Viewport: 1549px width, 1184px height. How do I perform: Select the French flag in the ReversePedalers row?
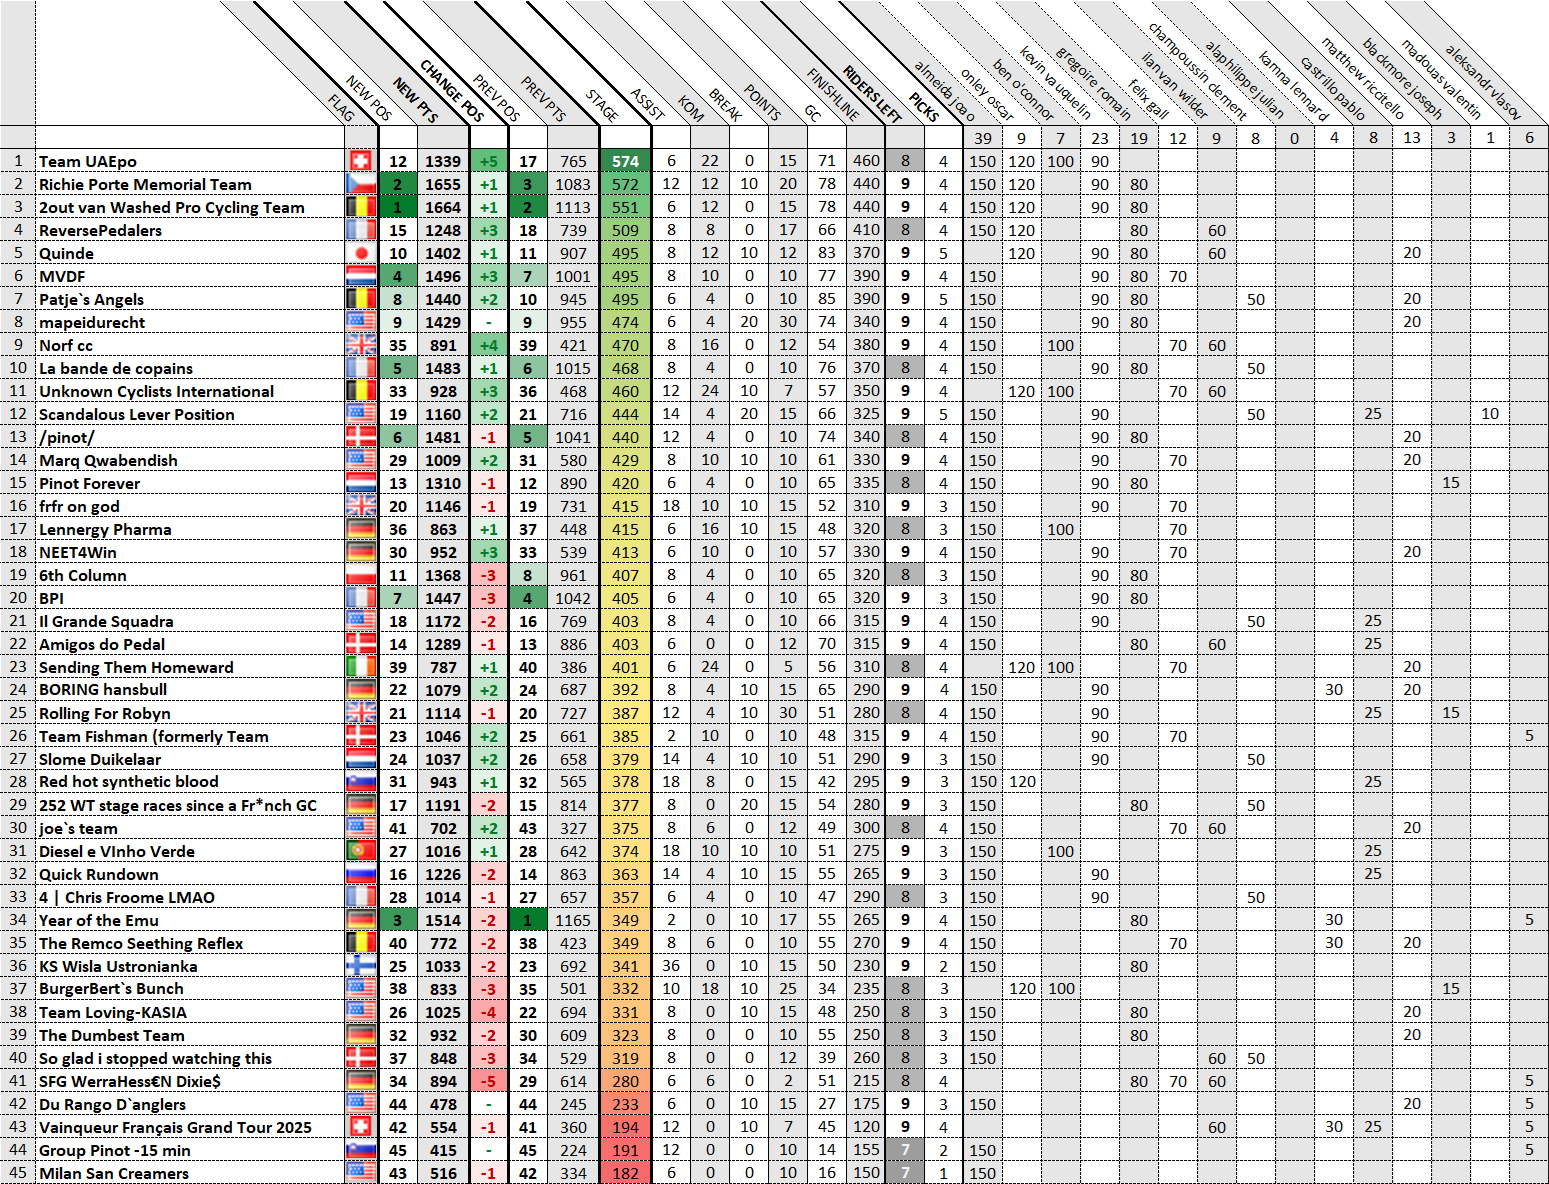click(361, 230)
